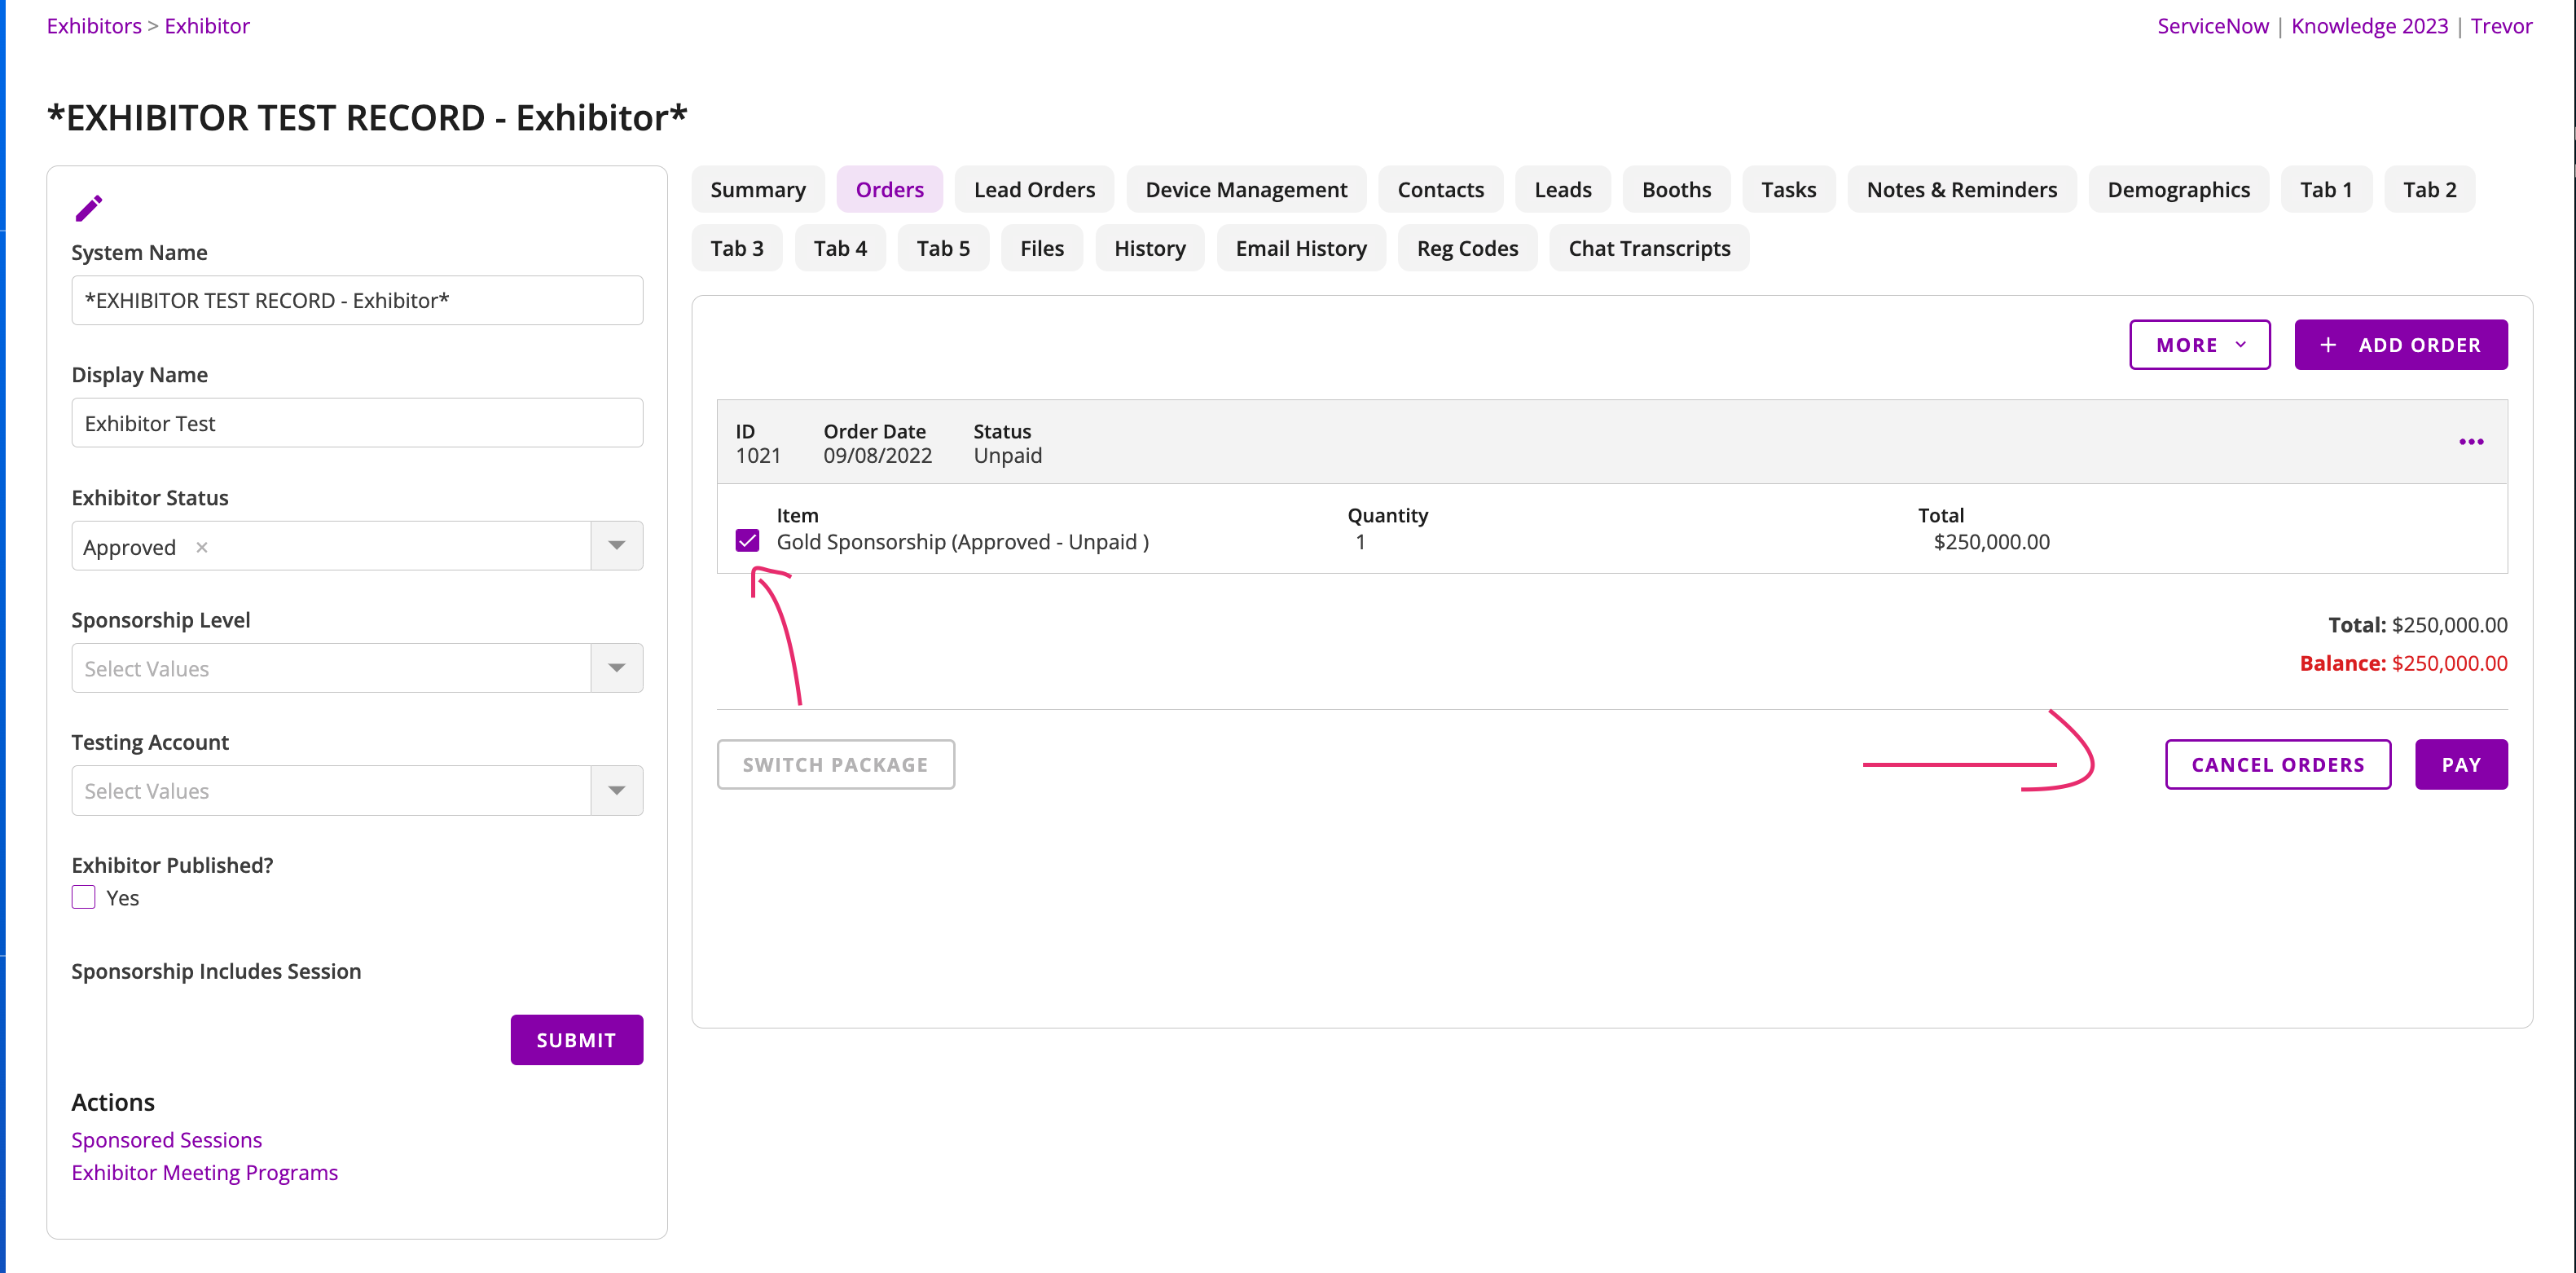Click the purple pencil edit icon
This screenshot has width=2576, height=1273.
[88, 208]
